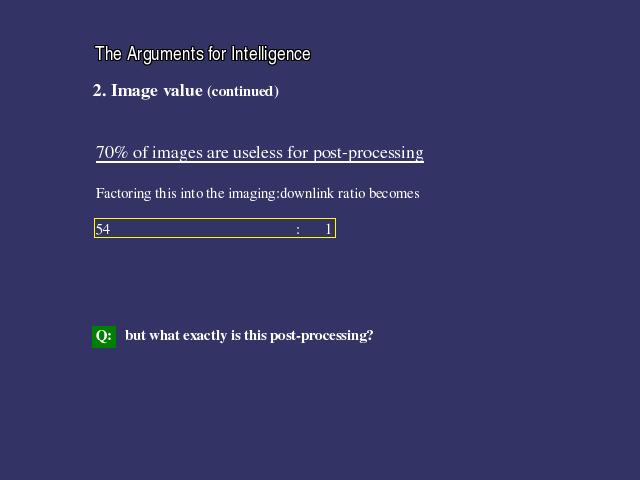Click the number 1 in the ratio box

click(x=328, y=229)
